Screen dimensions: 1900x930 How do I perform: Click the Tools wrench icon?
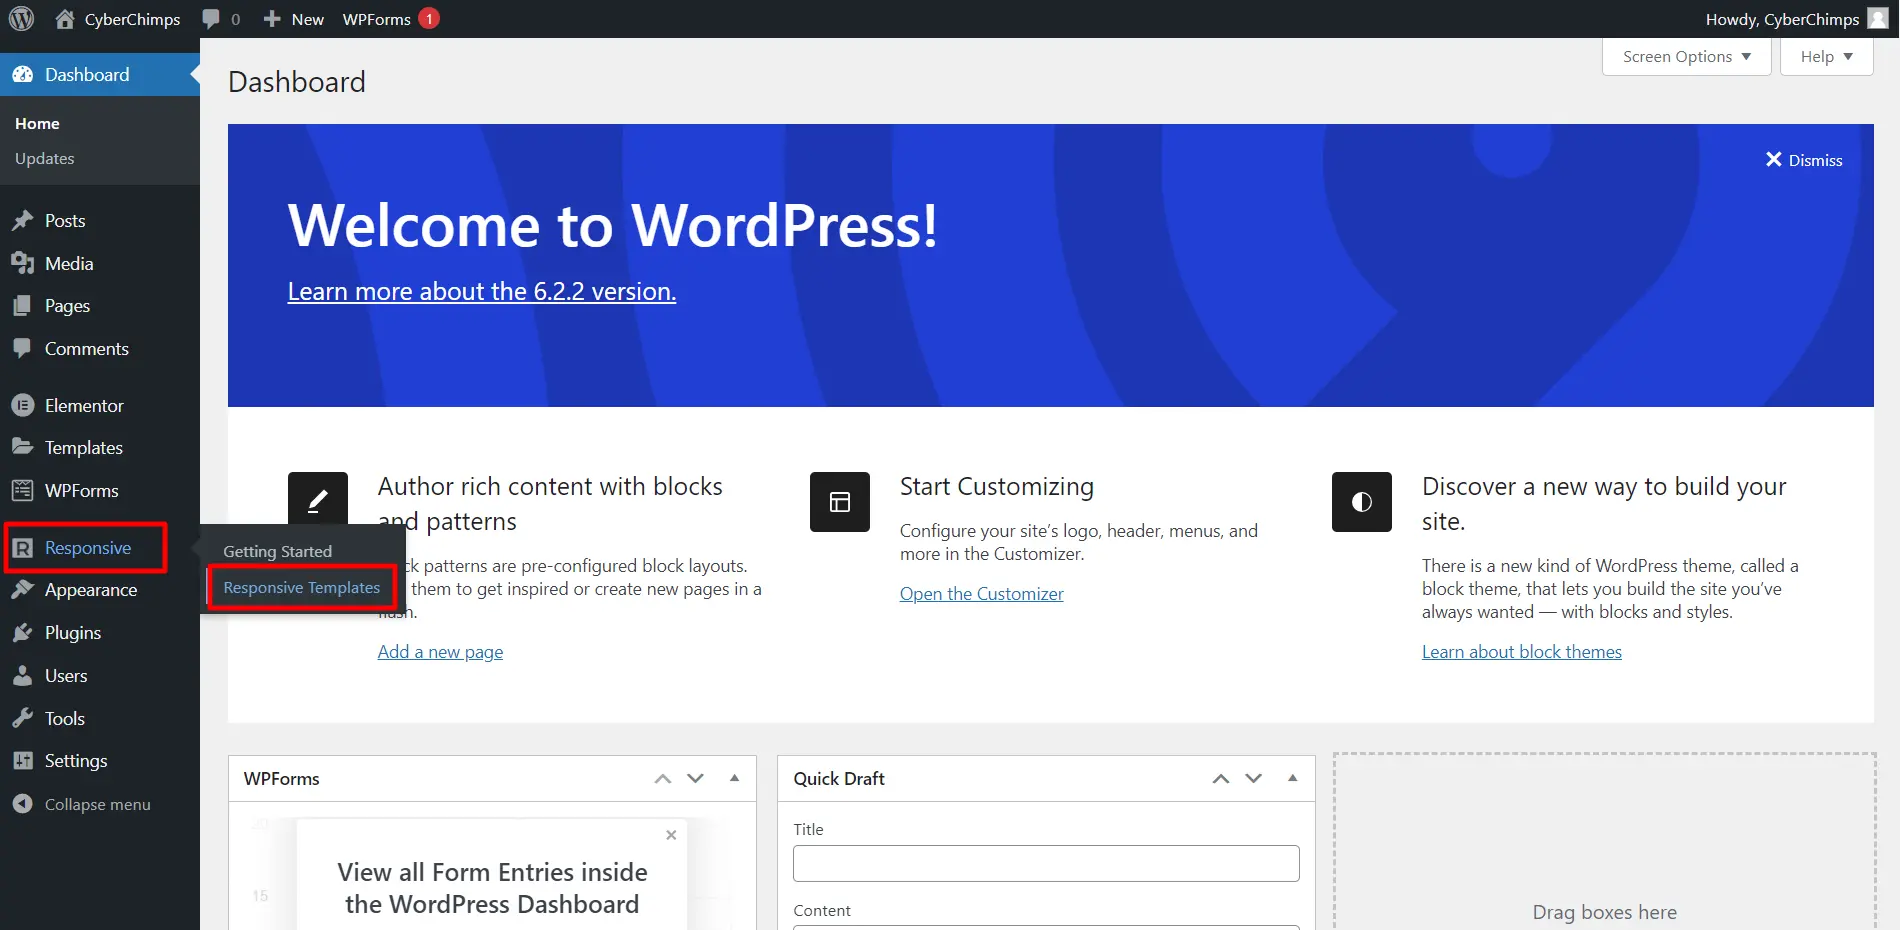(x=23, y=718)
